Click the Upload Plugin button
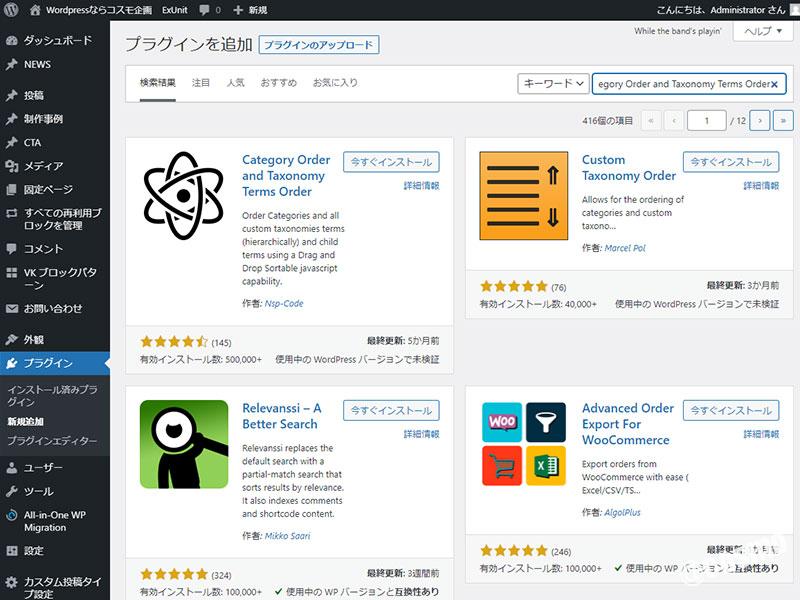Screen dimensions: 800x600 pyautogui.click(x=319, y=45)
